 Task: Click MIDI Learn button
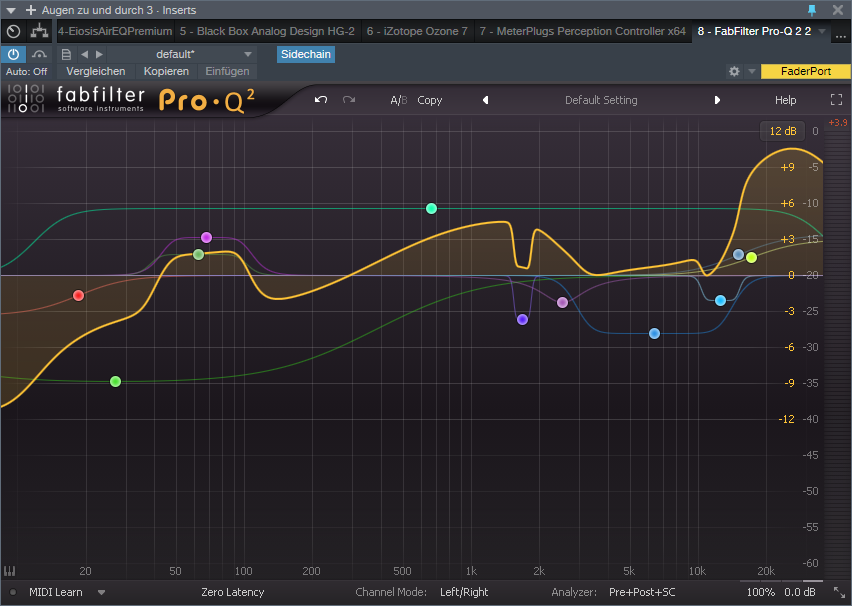55,592
